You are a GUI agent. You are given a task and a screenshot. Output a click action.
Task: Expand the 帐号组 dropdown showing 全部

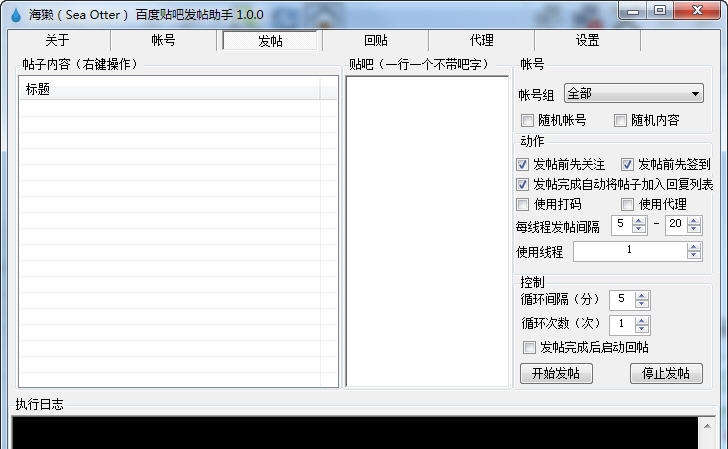634,93
